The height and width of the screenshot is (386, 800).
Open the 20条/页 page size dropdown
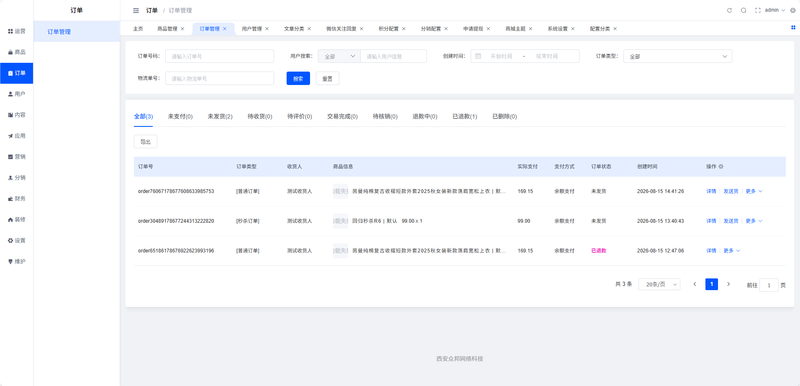[659, 284]
